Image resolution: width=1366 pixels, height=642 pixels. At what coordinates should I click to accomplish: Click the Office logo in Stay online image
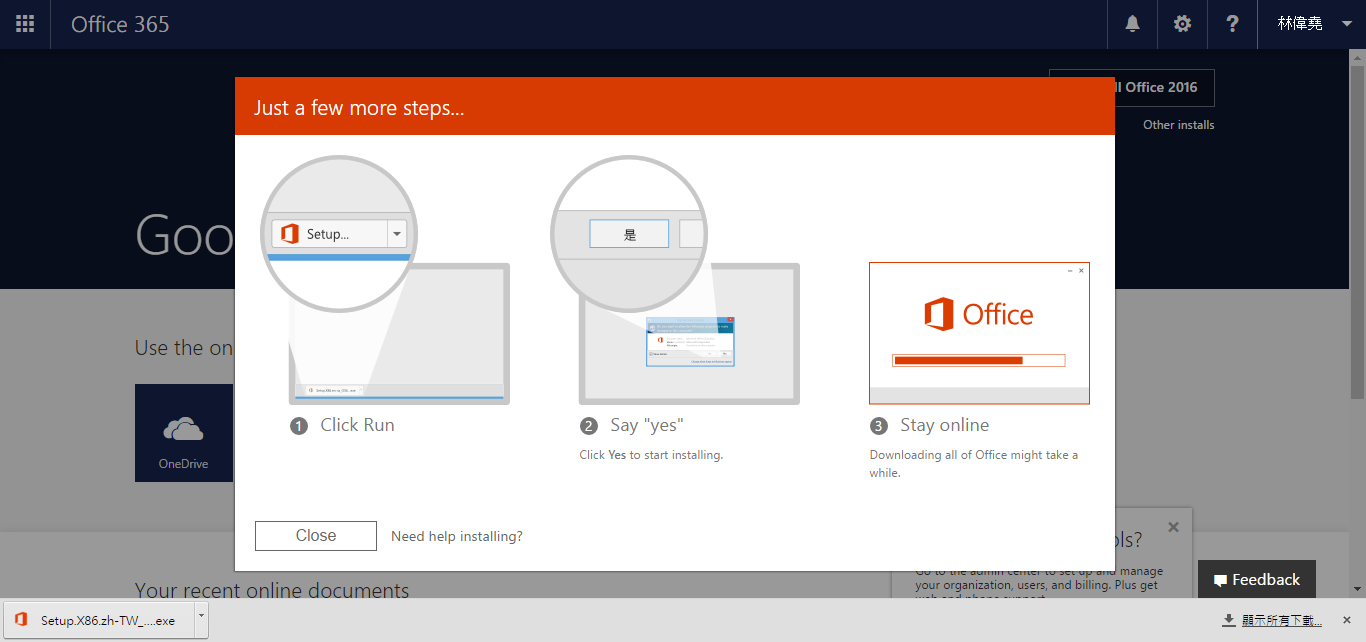point(979,315)
